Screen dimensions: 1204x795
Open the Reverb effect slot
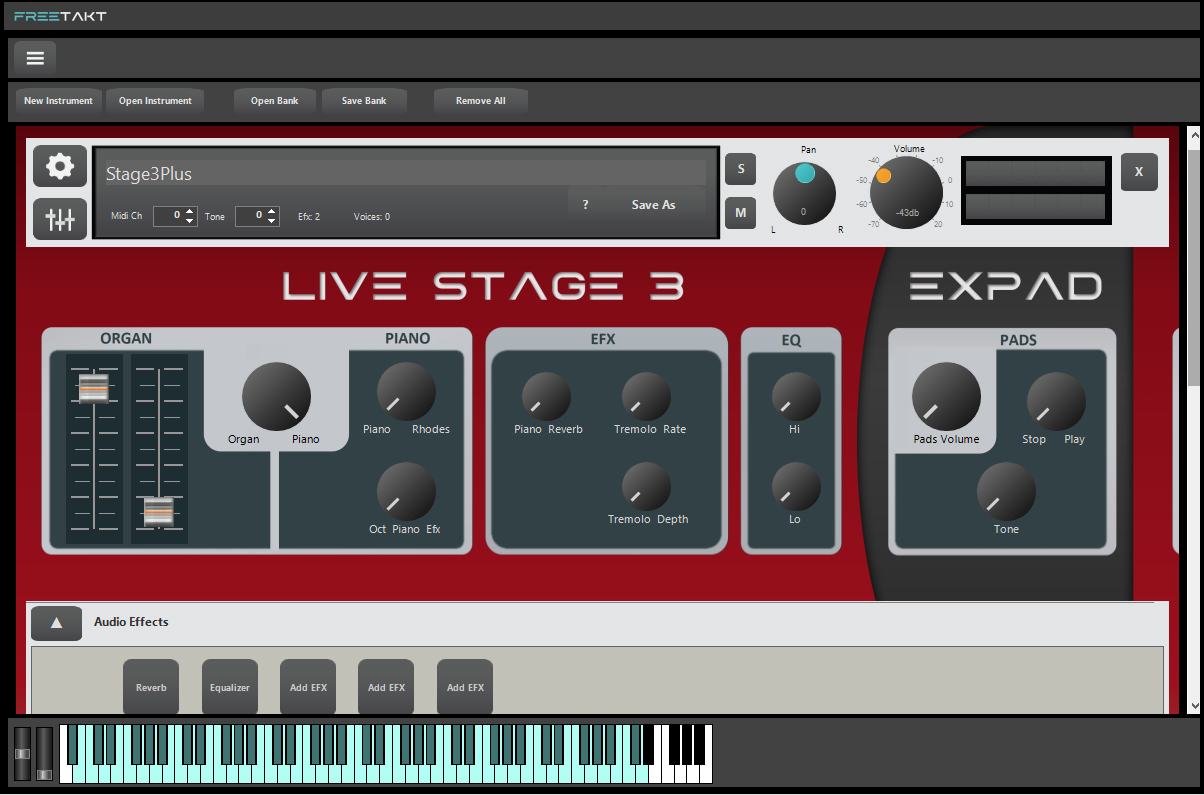click(x=151, y=687)
